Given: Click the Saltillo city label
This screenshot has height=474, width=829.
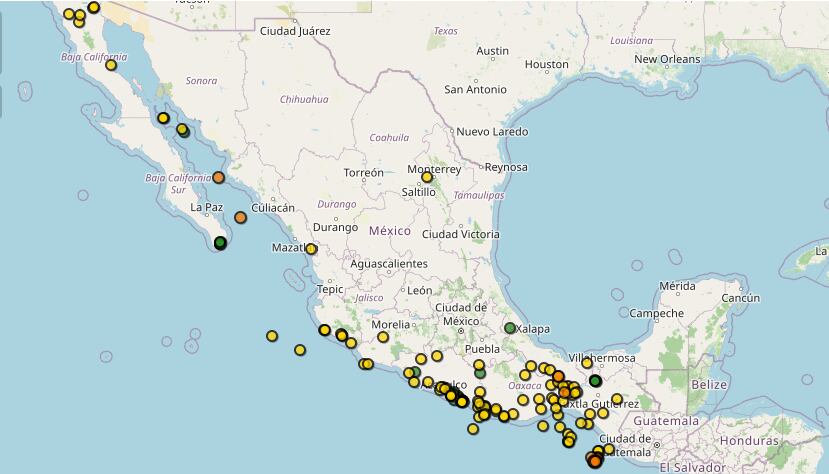Looking at the screenshot, I should 418,192.
